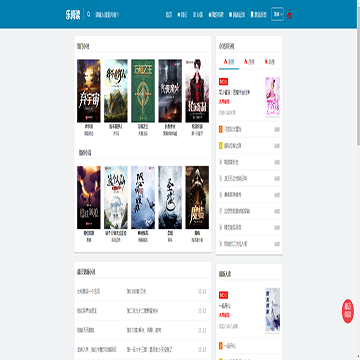Open the cover showing a man in red coat
The width and height of the screenshot is (360, 360).
tap(197, 91)
